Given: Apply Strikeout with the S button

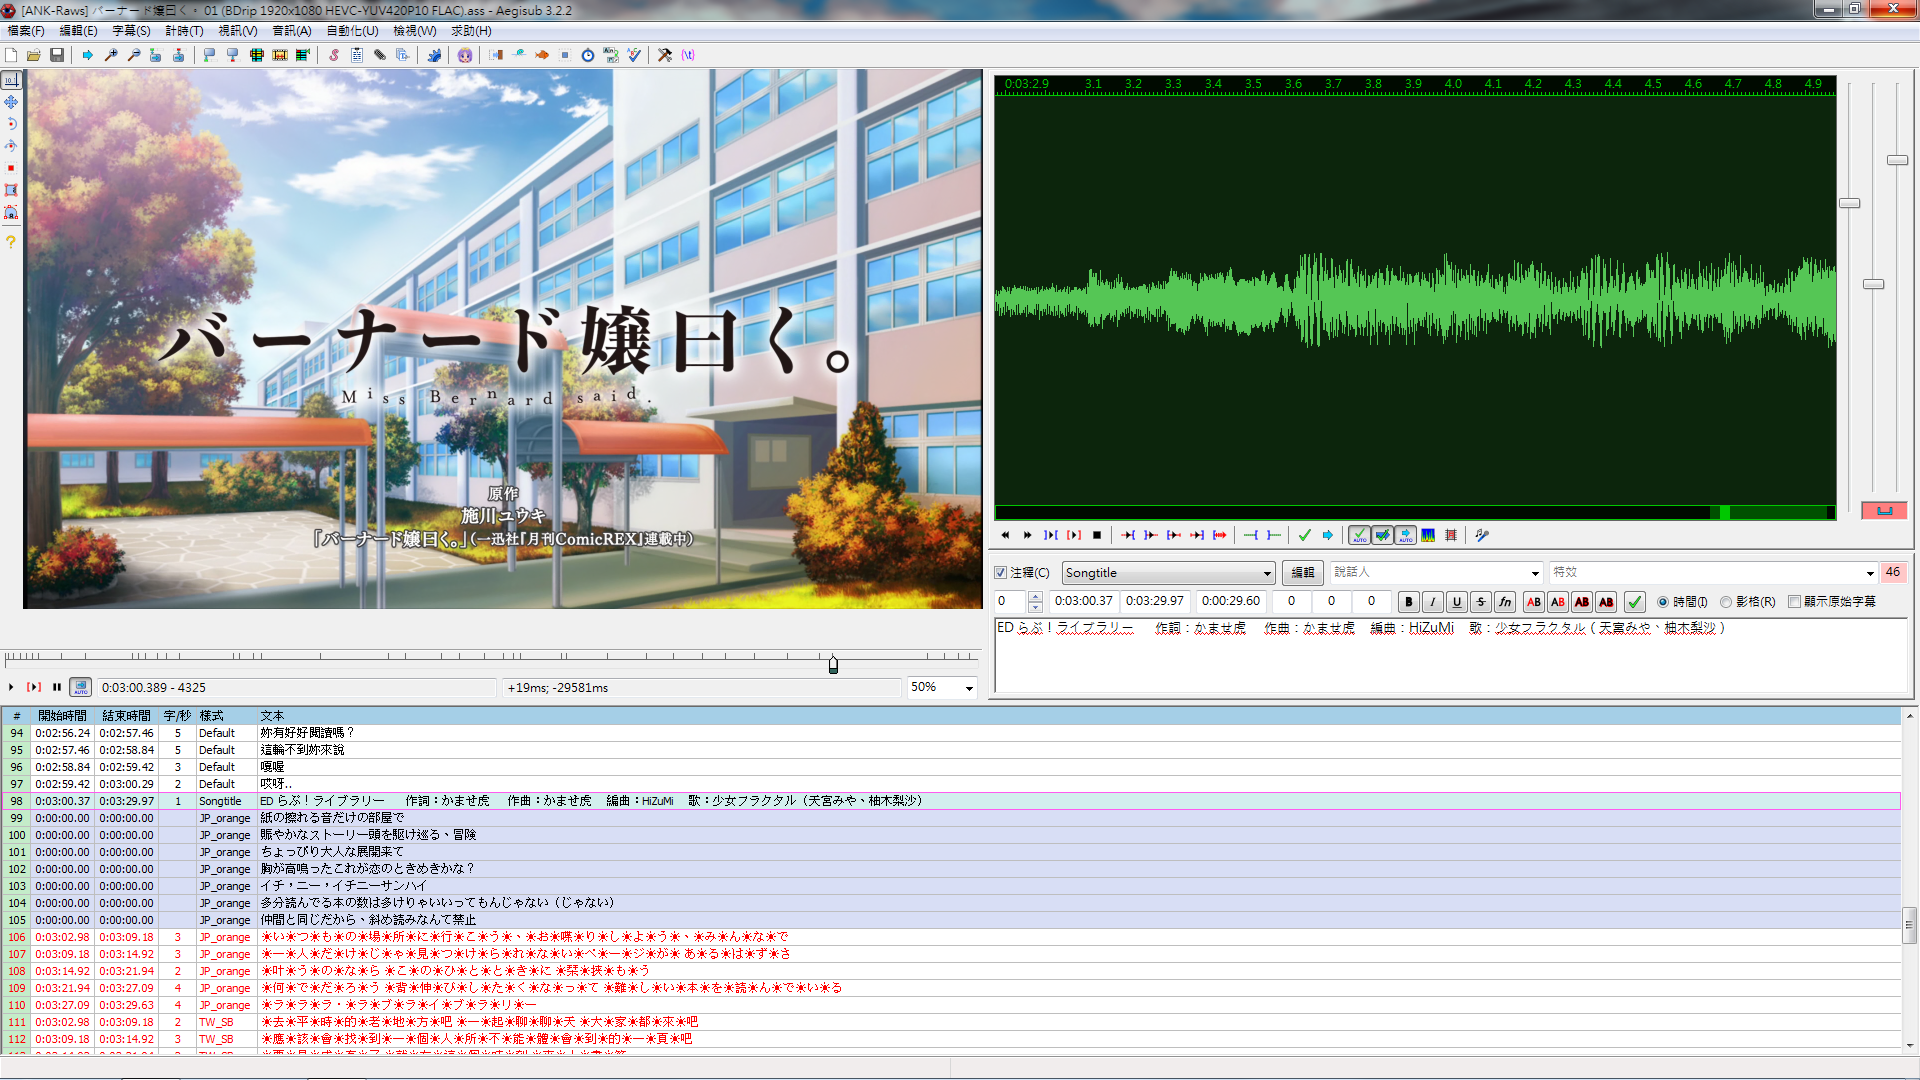Looking at the screenshot, I should [1481, 602].
